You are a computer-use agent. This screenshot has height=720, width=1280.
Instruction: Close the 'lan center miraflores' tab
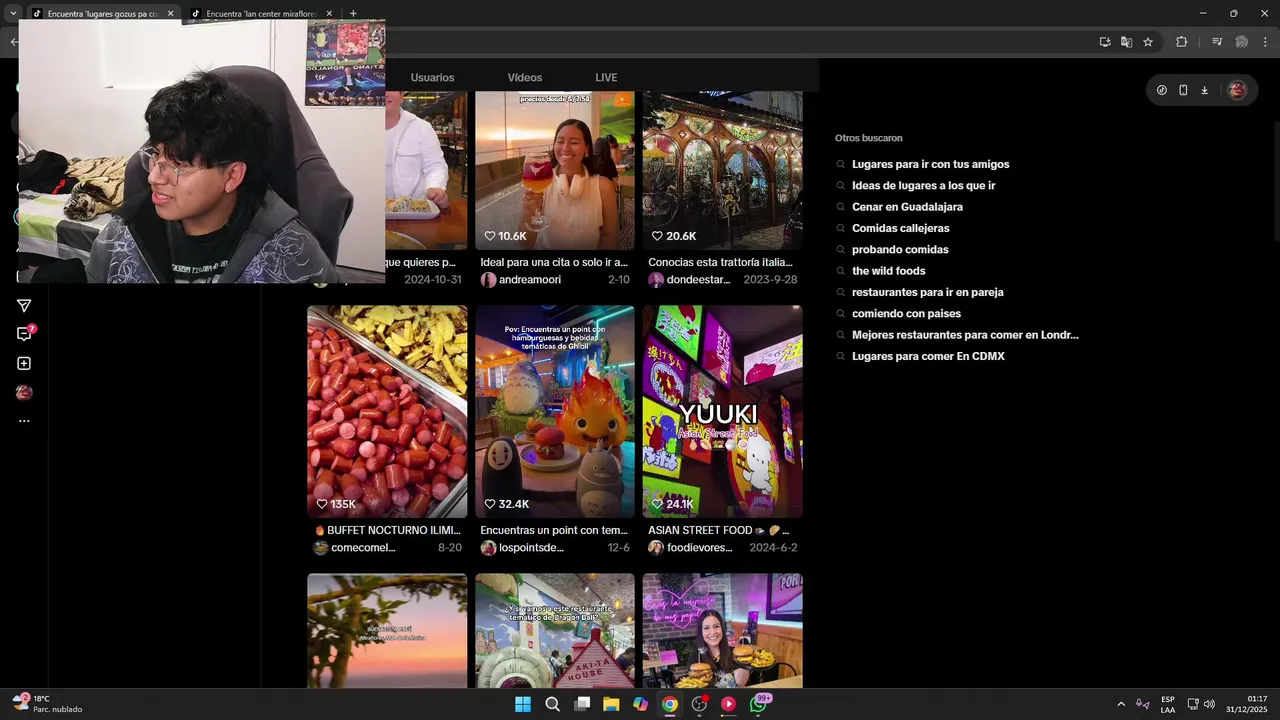click(329, 14)
